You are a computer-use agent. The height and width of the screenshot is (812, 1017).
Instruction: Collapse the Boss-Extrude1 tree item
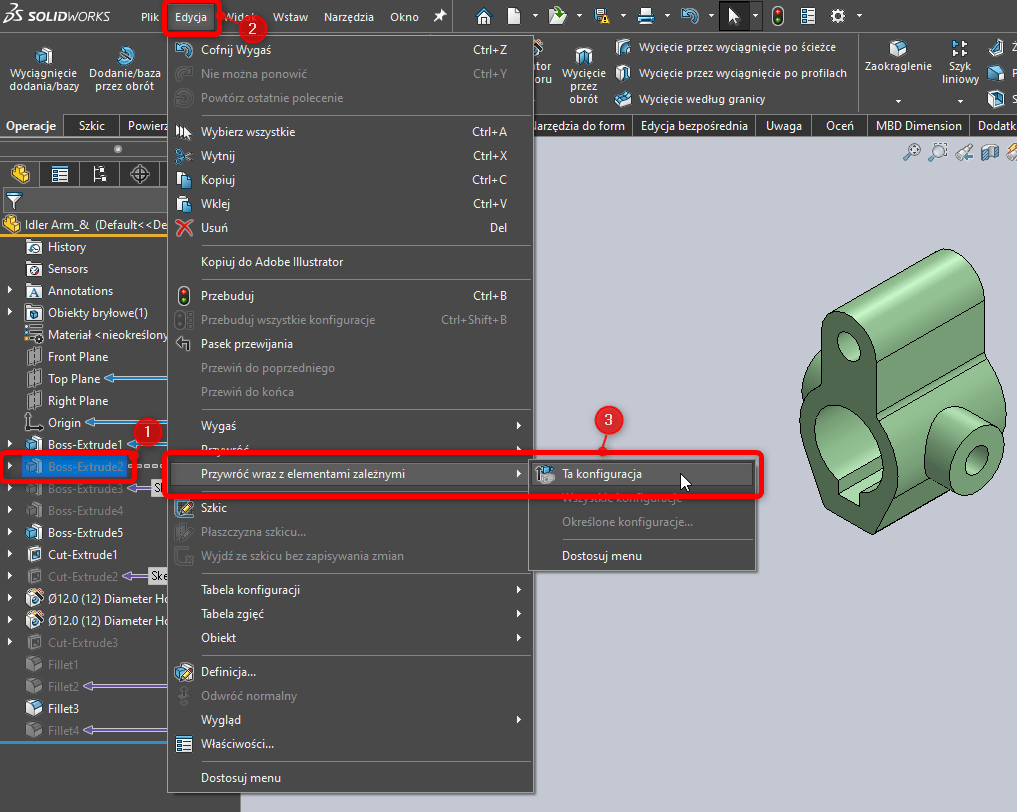9,443
